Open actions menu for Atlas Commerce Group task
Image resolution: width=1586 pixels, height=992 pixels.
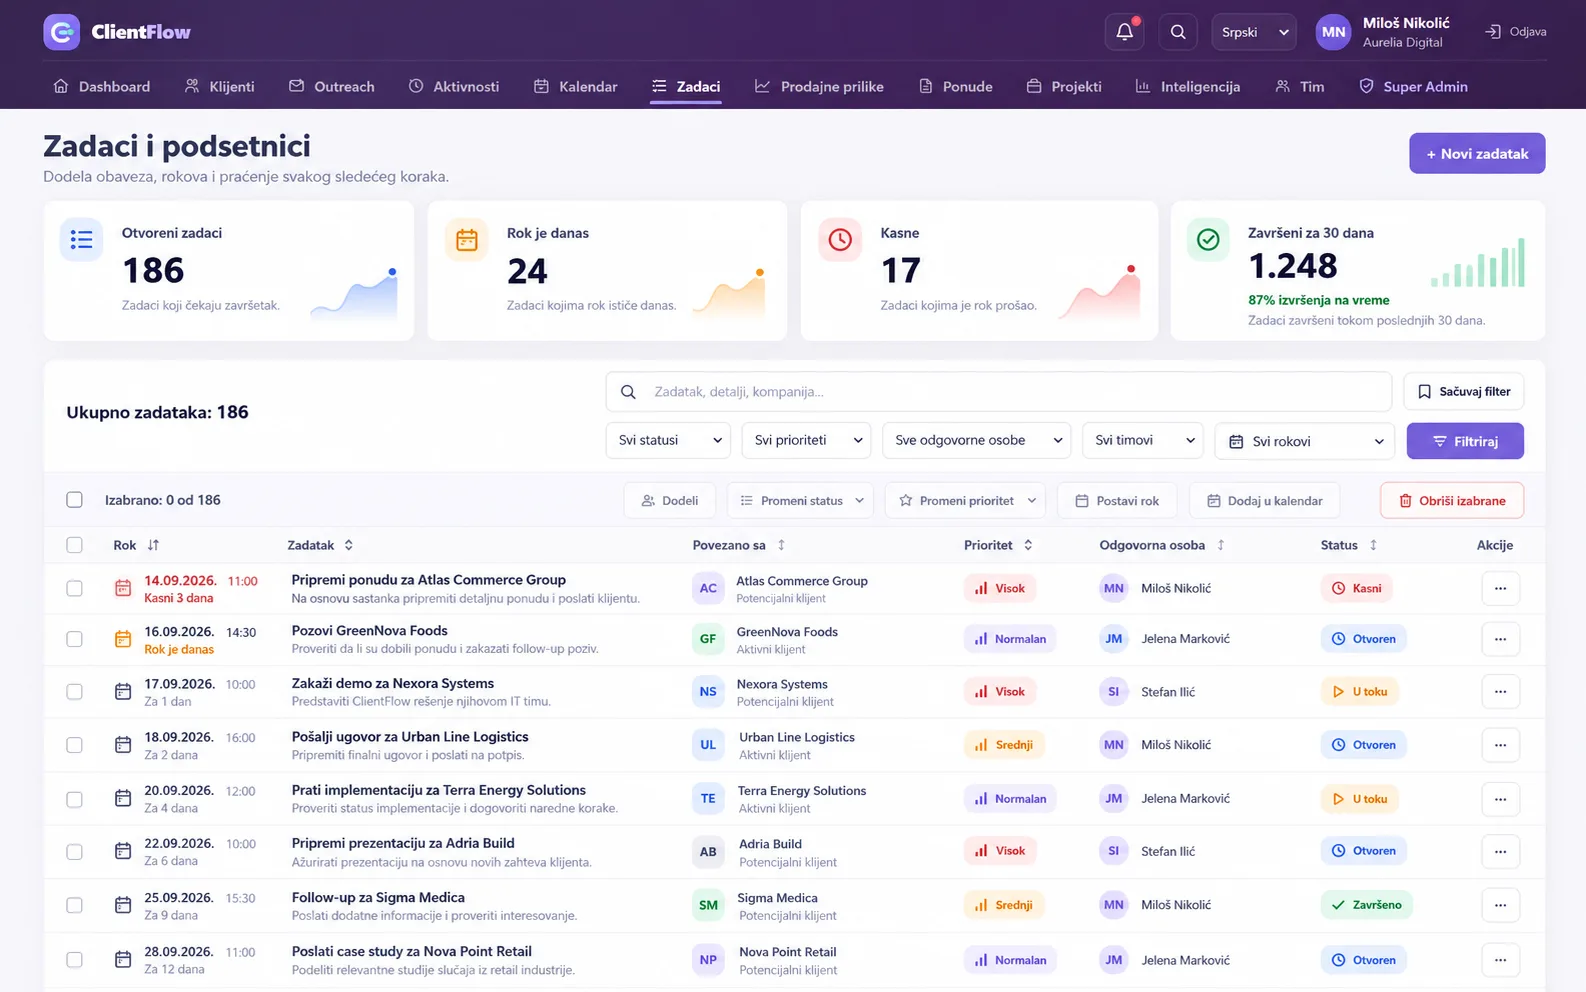pos(1500,588)
